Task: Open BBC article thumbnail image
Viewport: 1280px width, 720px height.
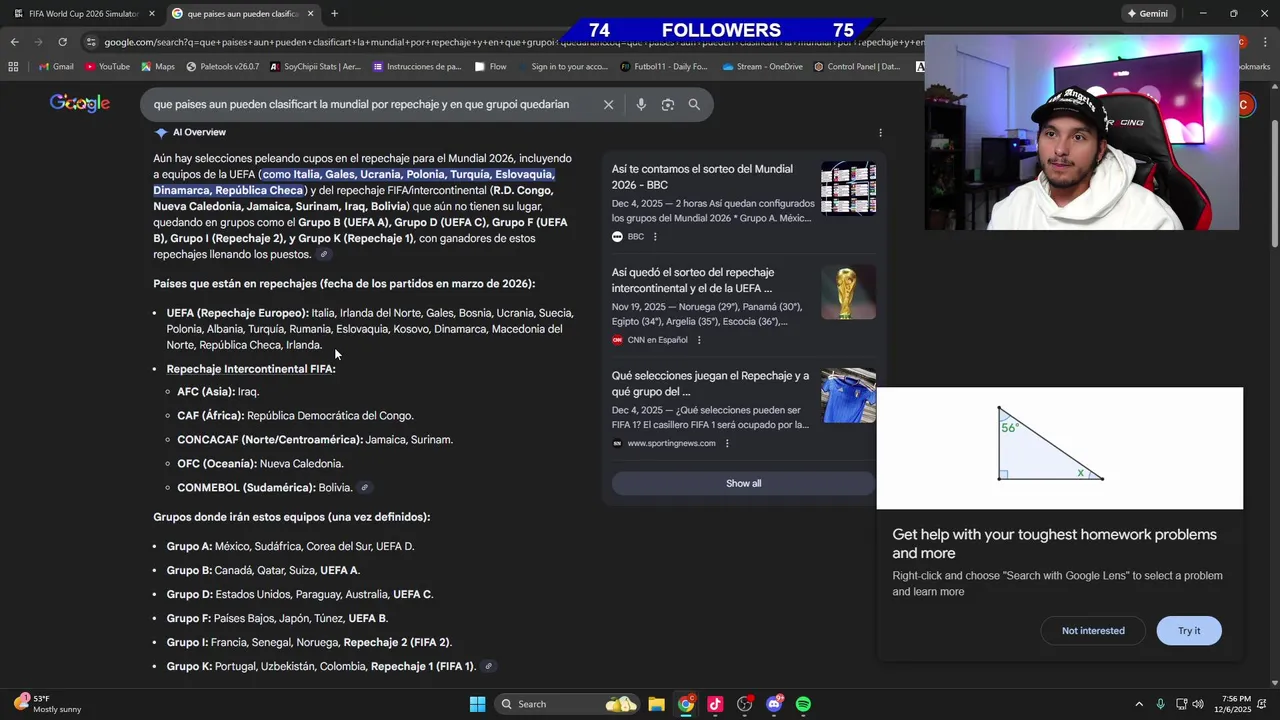Action: click(848, 188)
